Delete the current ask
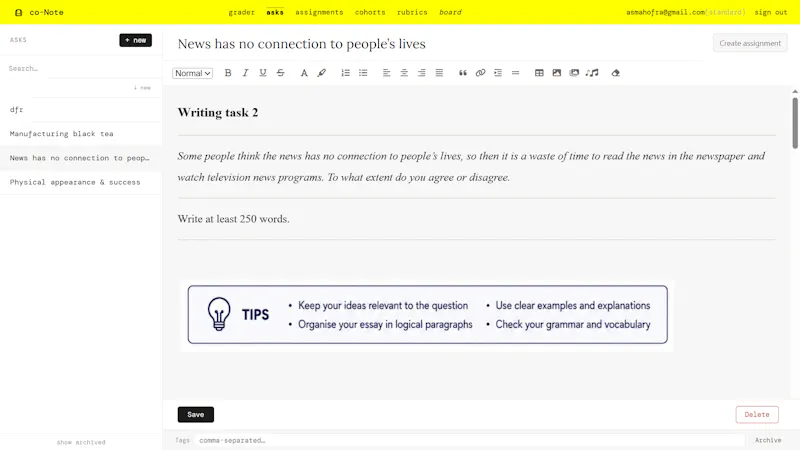The width and height of the screenshot is (800, 450). coord(757,415)
